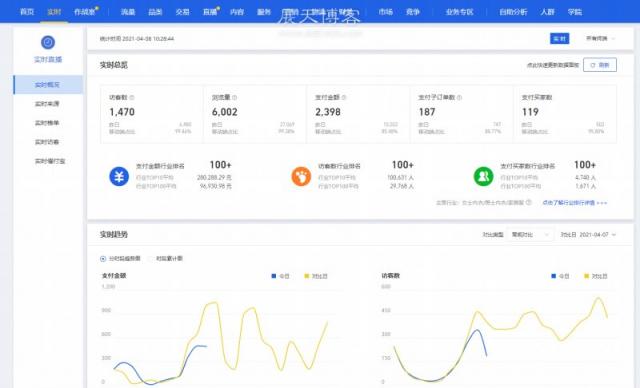The image size is (640, 388).
Task: Toggle the blue 今日 legend in 访客数 chart
Action: [x=560, y=276]
